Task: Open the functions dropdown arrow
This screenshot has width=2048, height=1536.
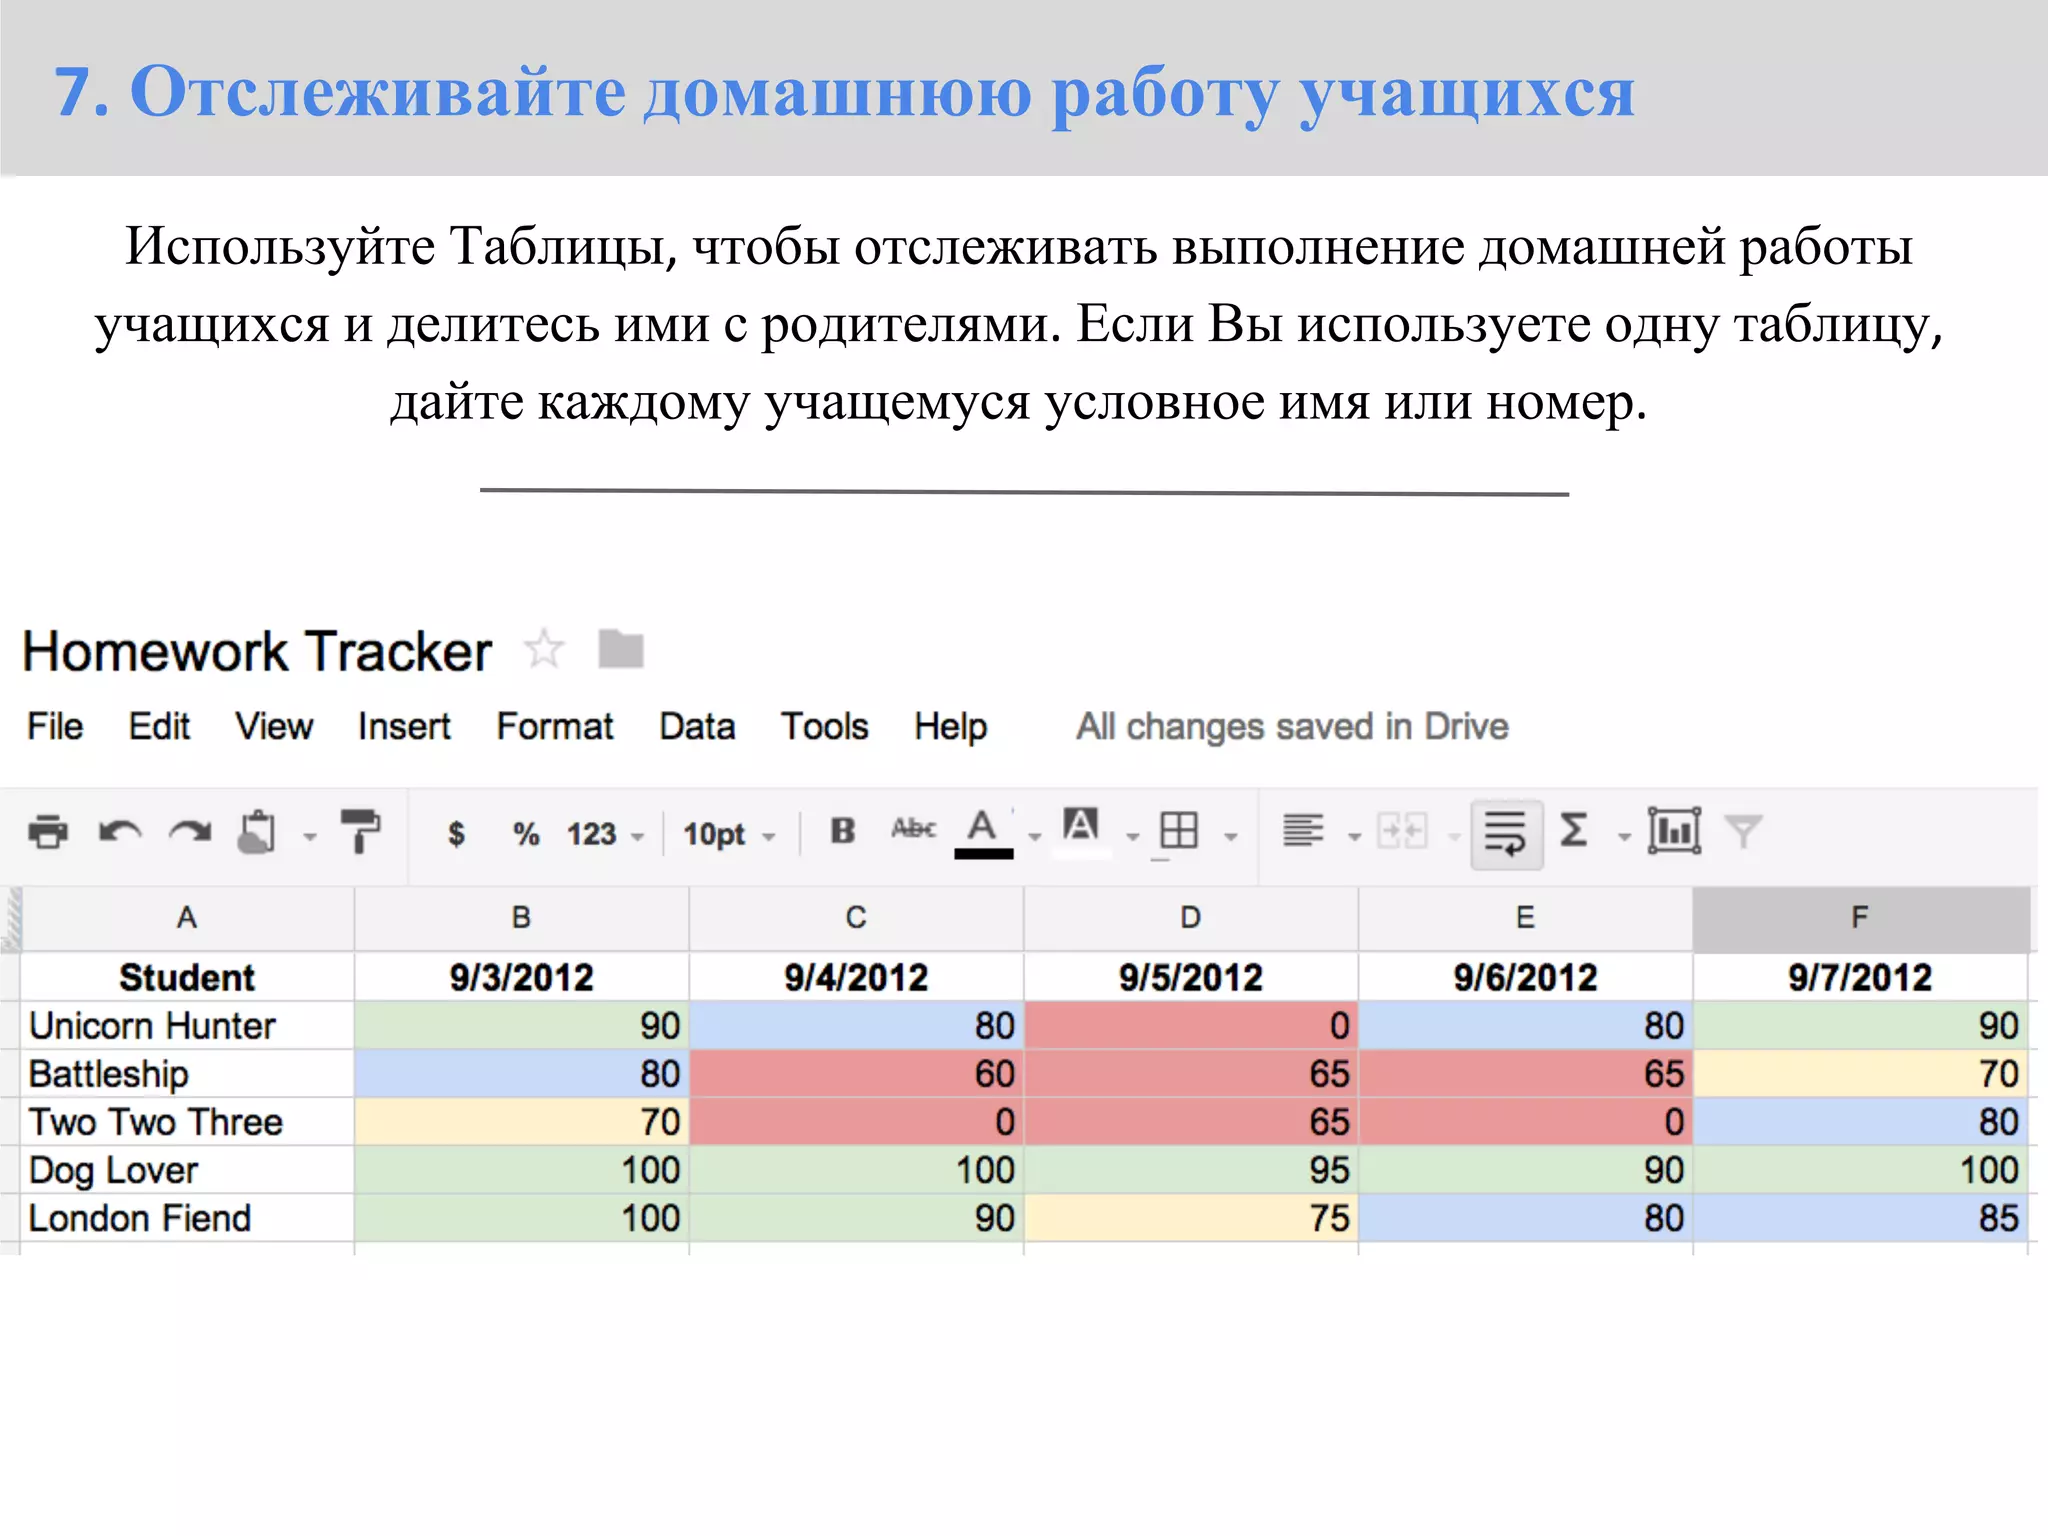Action: 1624,836
